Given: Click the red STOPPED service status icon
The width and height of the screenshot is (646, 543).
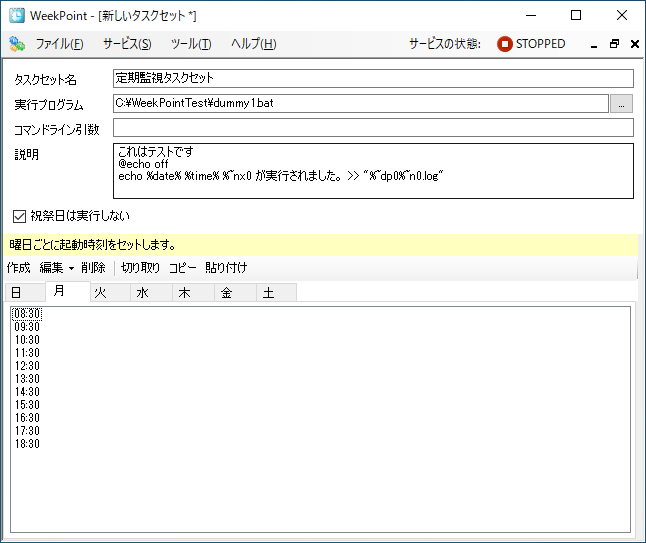Looking at the screenshot, I should (505, 44).
